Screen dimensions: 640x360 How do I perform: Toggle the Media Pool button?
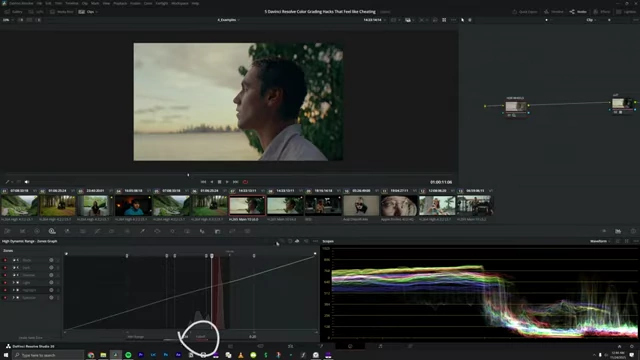62,12
